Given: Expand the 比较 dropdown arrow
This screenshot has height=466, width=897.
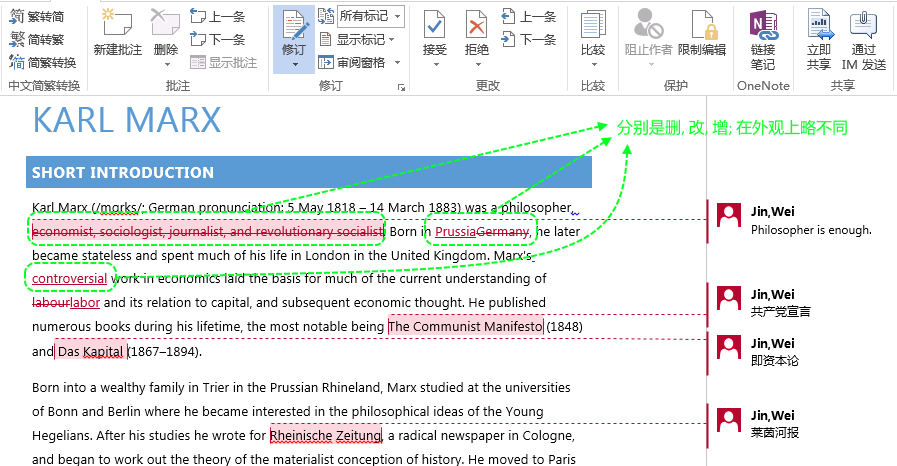Looking at the screenshot, I should pos(593,65).
